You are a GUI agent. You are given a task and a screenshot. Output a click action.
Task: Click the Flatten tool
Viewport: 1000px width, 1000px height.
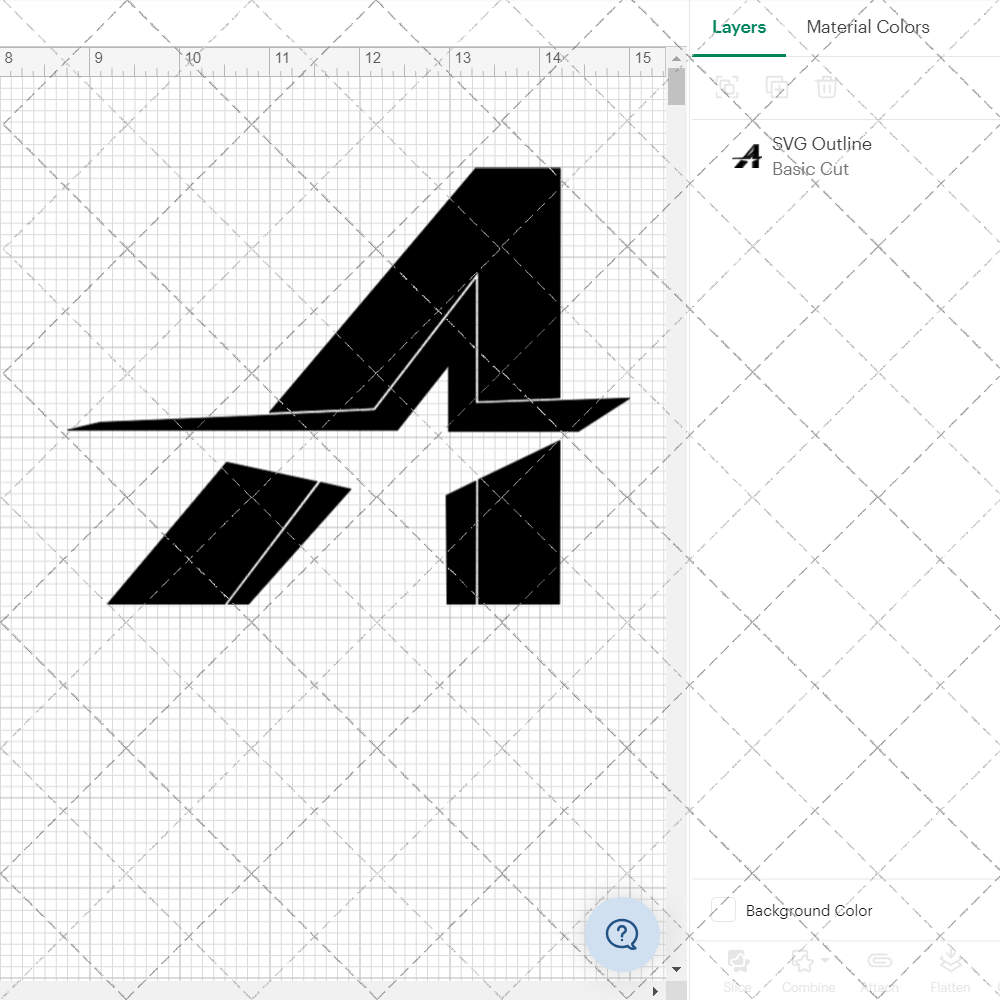point(950,971)
